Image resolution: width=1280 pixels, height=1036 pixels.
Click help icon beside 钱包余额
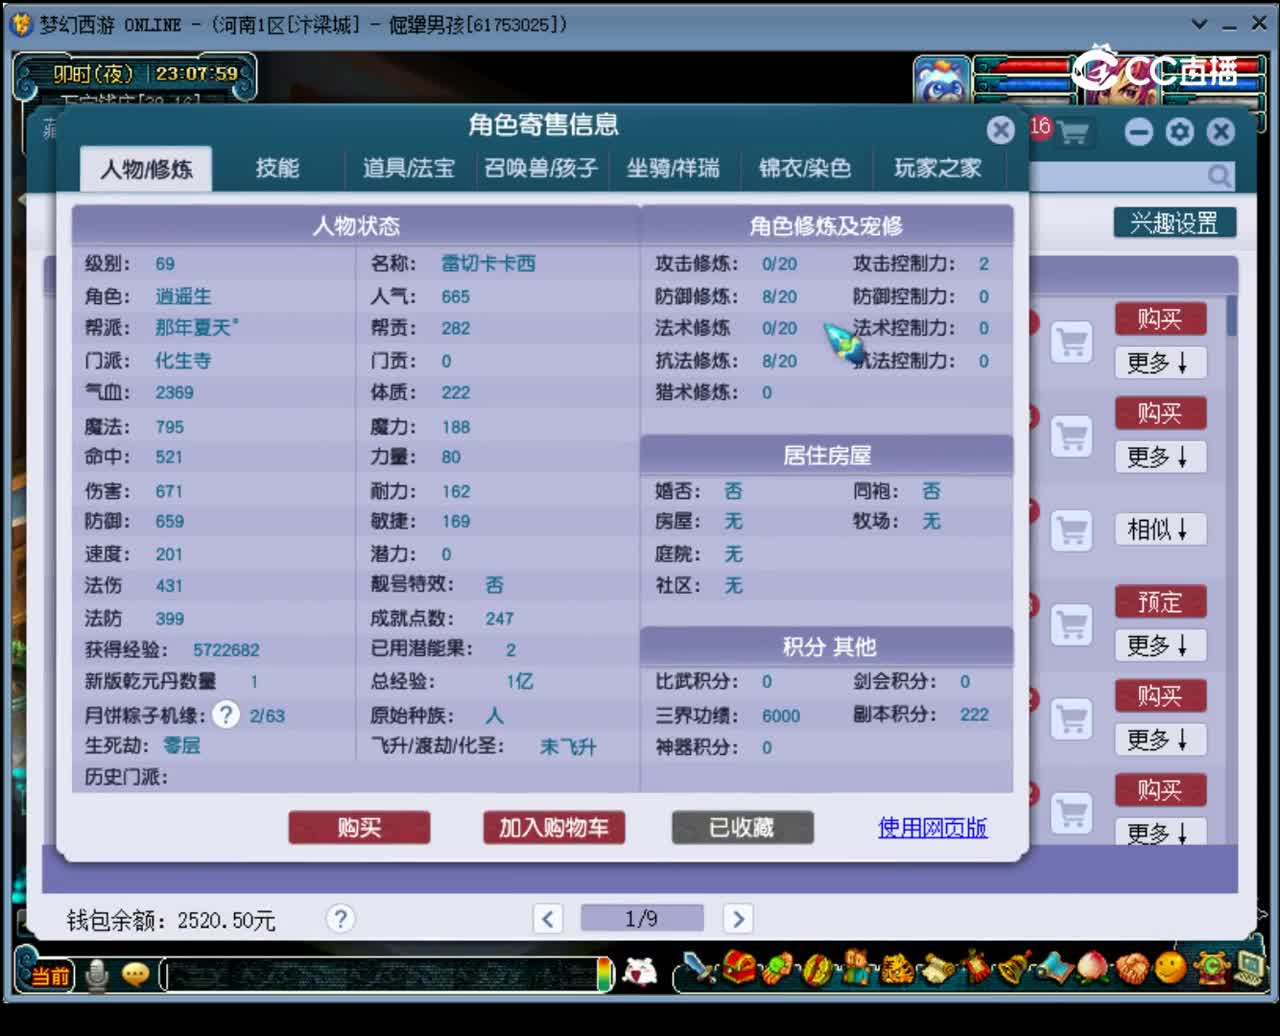[x=340, y=918]
